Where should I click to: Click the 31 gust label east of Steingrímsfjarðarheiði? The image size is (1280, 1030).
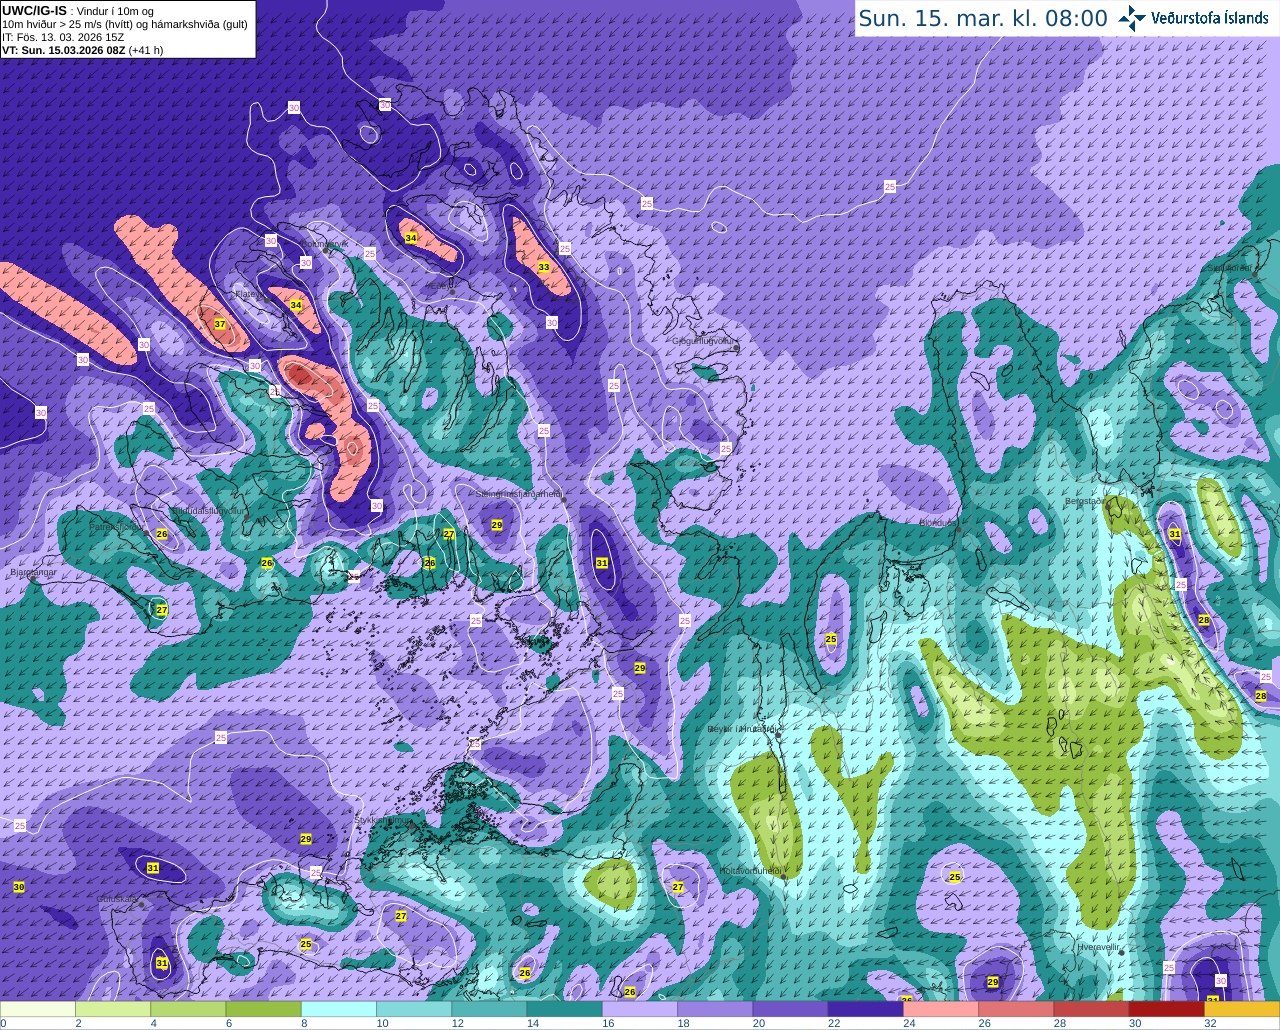pos(601,563)
